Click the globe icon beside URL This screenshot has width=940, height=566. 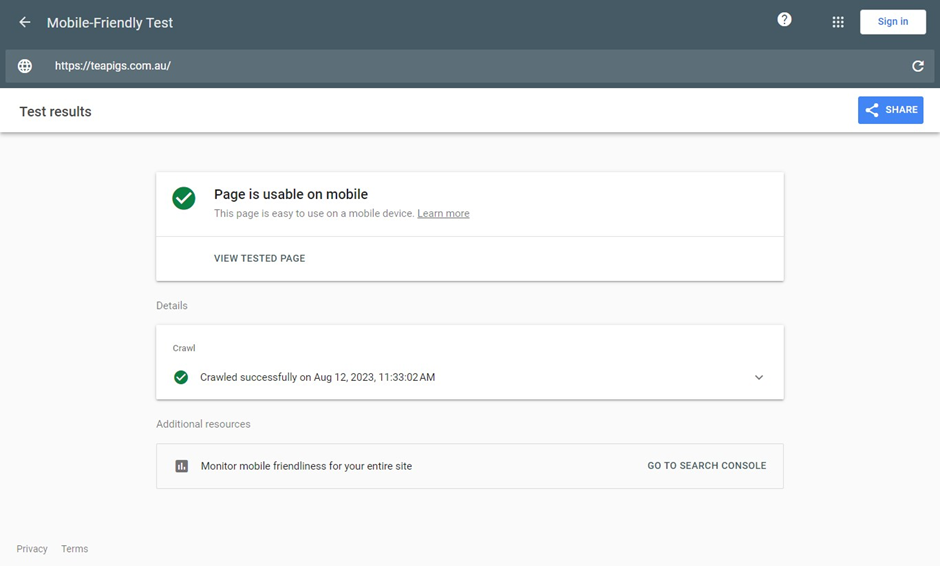(25, 66)
